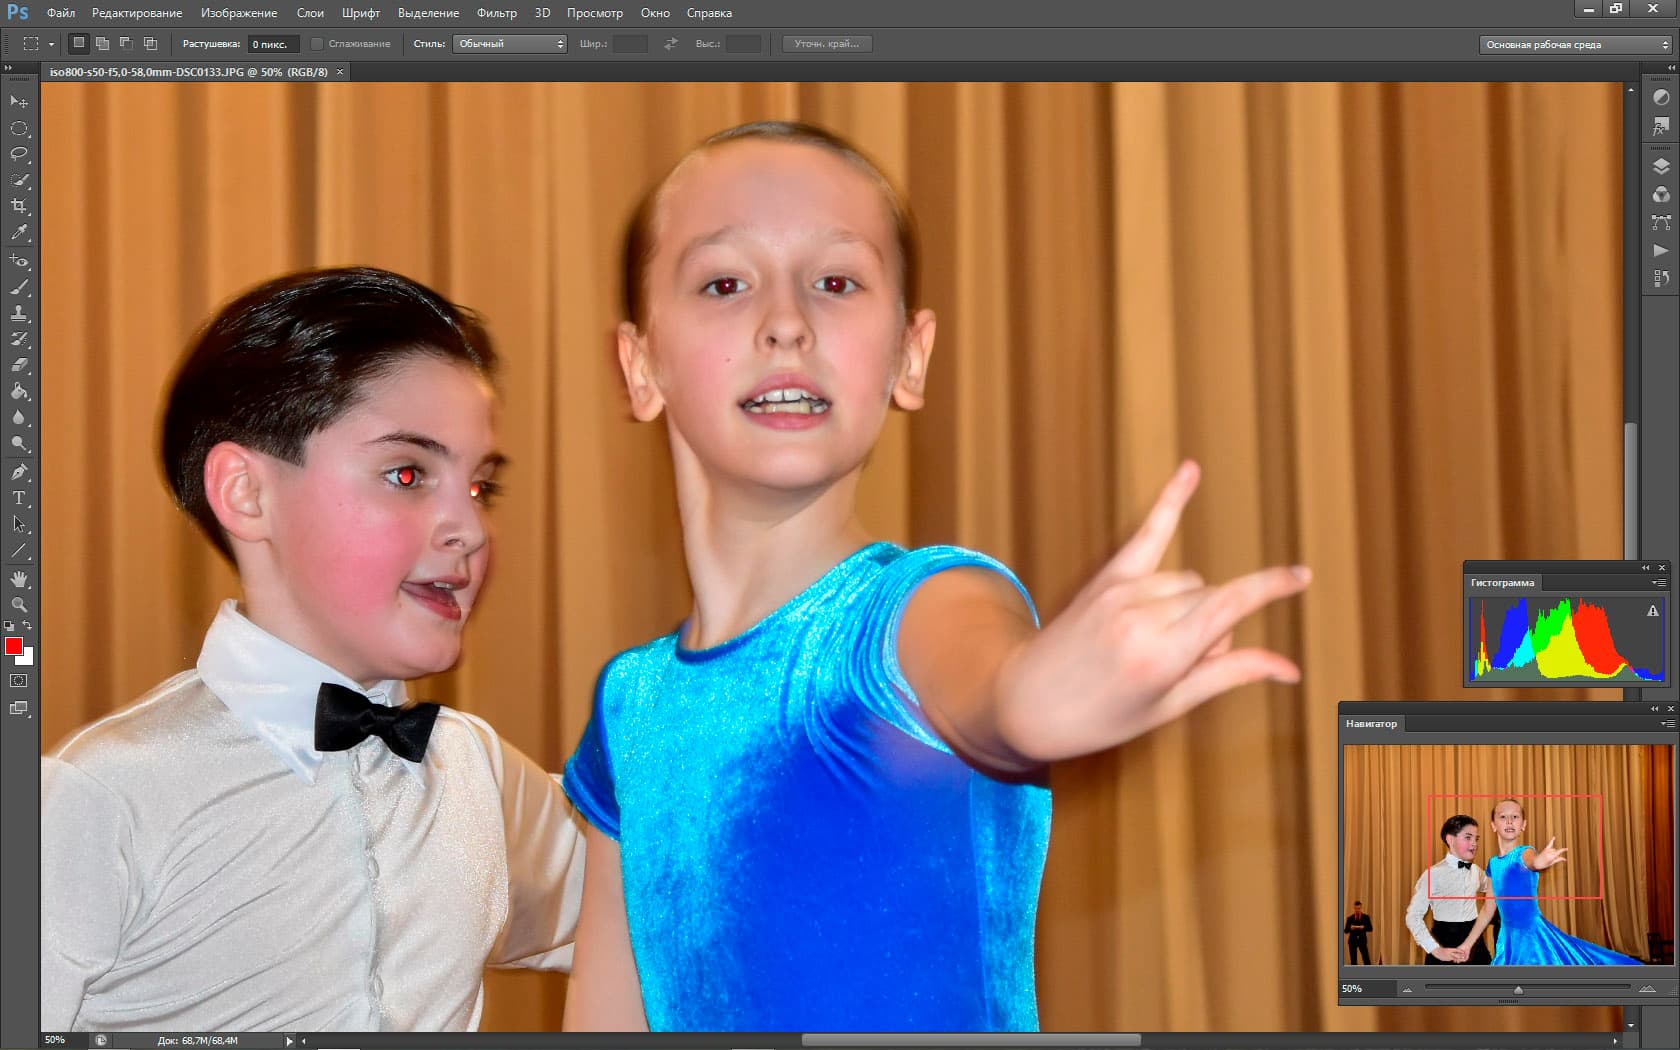Open the Навигатор panel options menu
The height and width of the screenshot is (1050, 1680).
click(x=1668, y=723)
